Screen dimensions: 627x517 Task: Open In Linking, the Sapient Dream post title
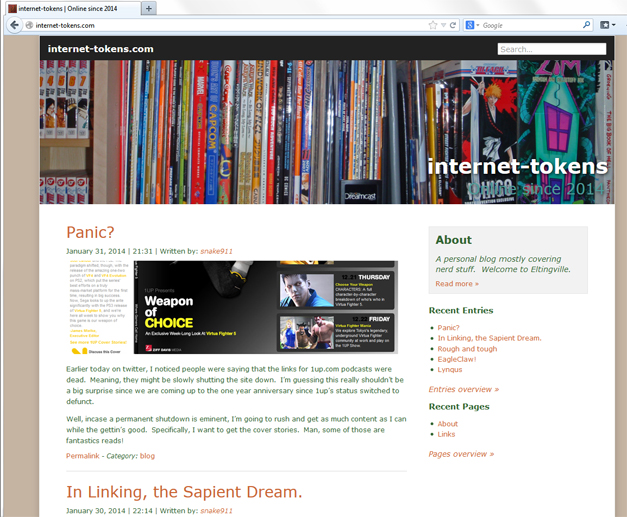pyautogui.click(x=184, y=492)
